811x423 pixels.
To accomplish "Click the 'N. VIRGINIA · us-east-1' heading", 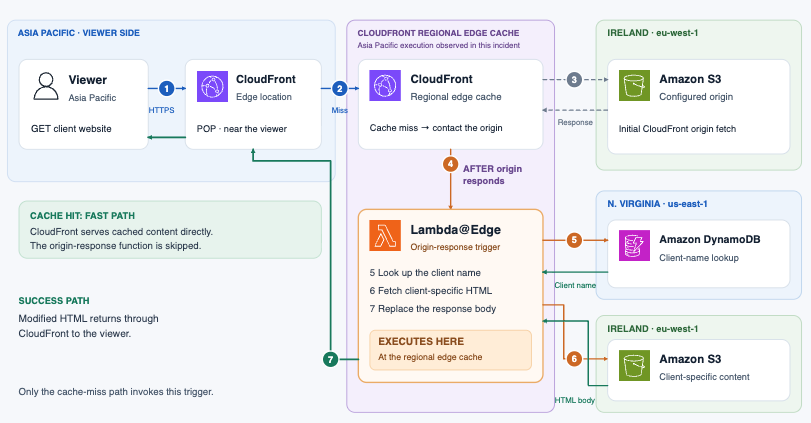I will pyautogui.click(x=657, y=204).
